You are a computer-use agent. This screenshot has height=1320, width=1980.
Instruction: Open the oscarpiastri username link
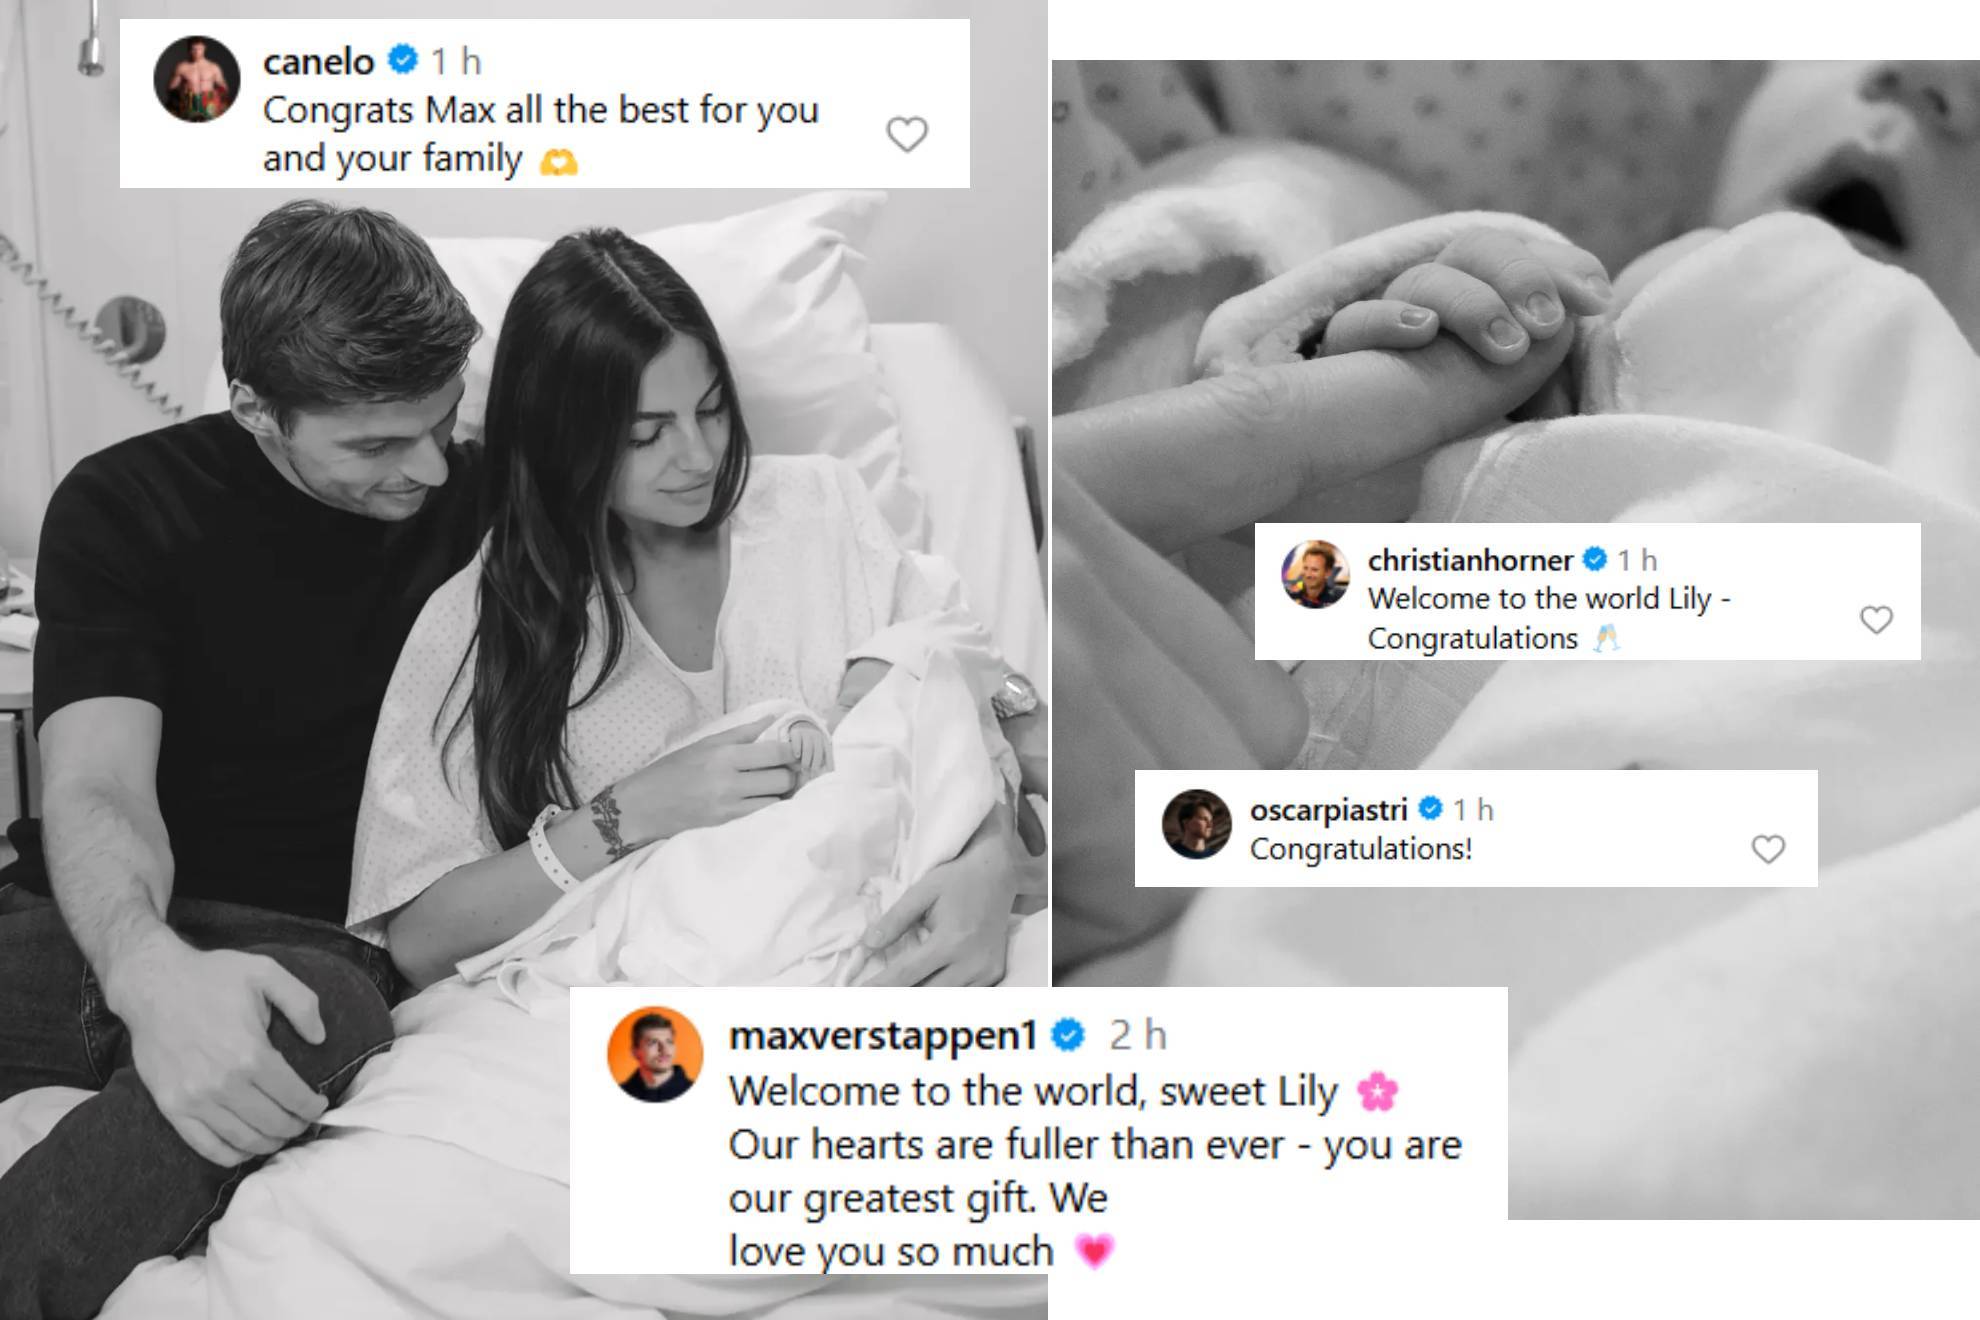pos(1328,810)
